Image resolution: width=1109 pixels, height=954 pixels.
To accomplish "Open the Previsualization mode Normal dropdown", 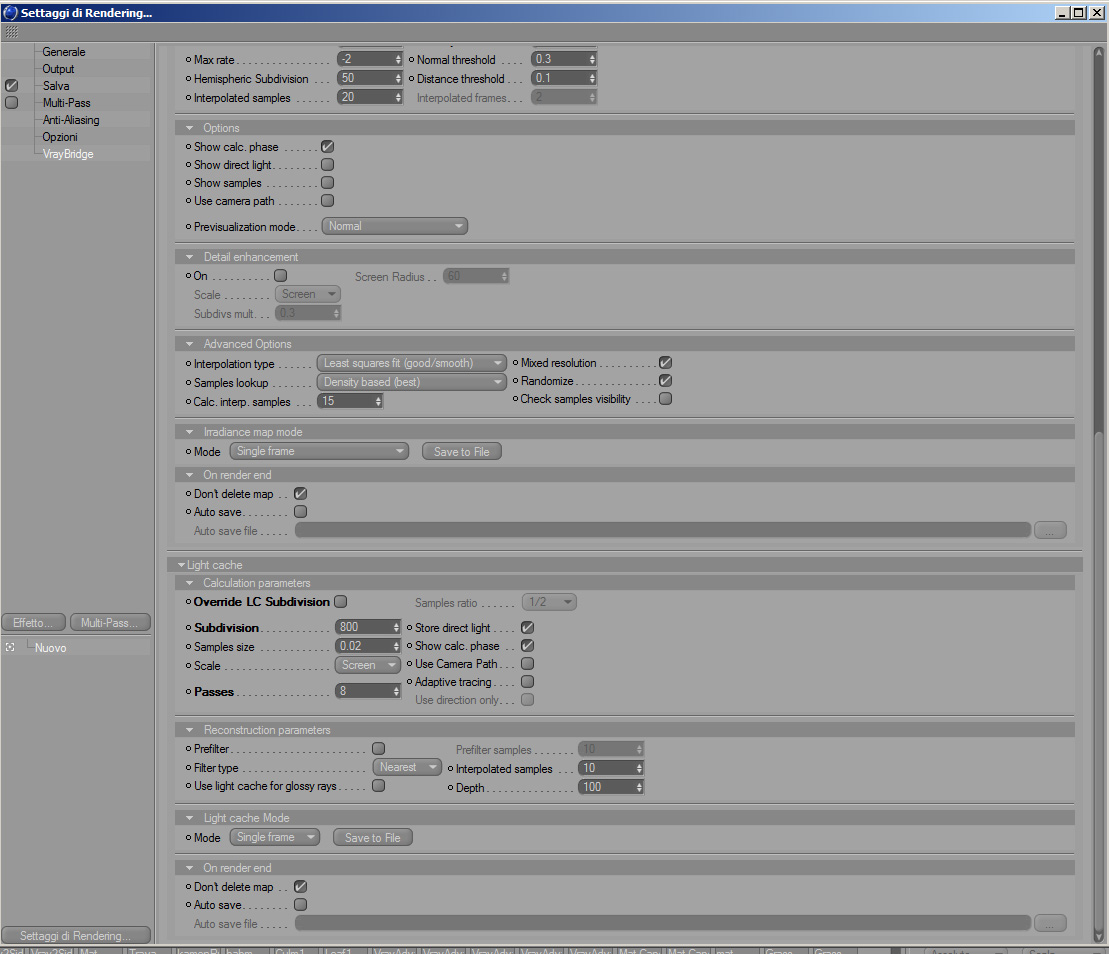I will point(395,226).
